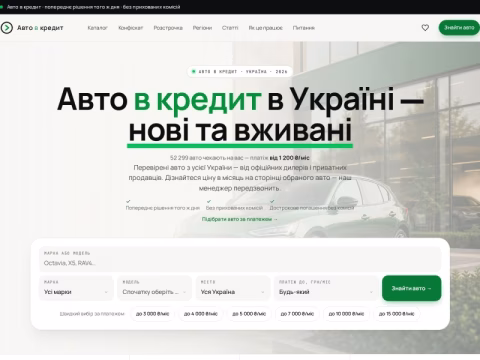Click the Авто в кредит brand name
This screenshot has height=360, width=480.
40,28
